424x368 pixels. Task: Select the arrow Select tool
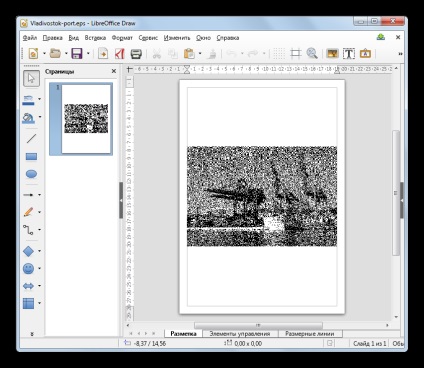point(31,78)
